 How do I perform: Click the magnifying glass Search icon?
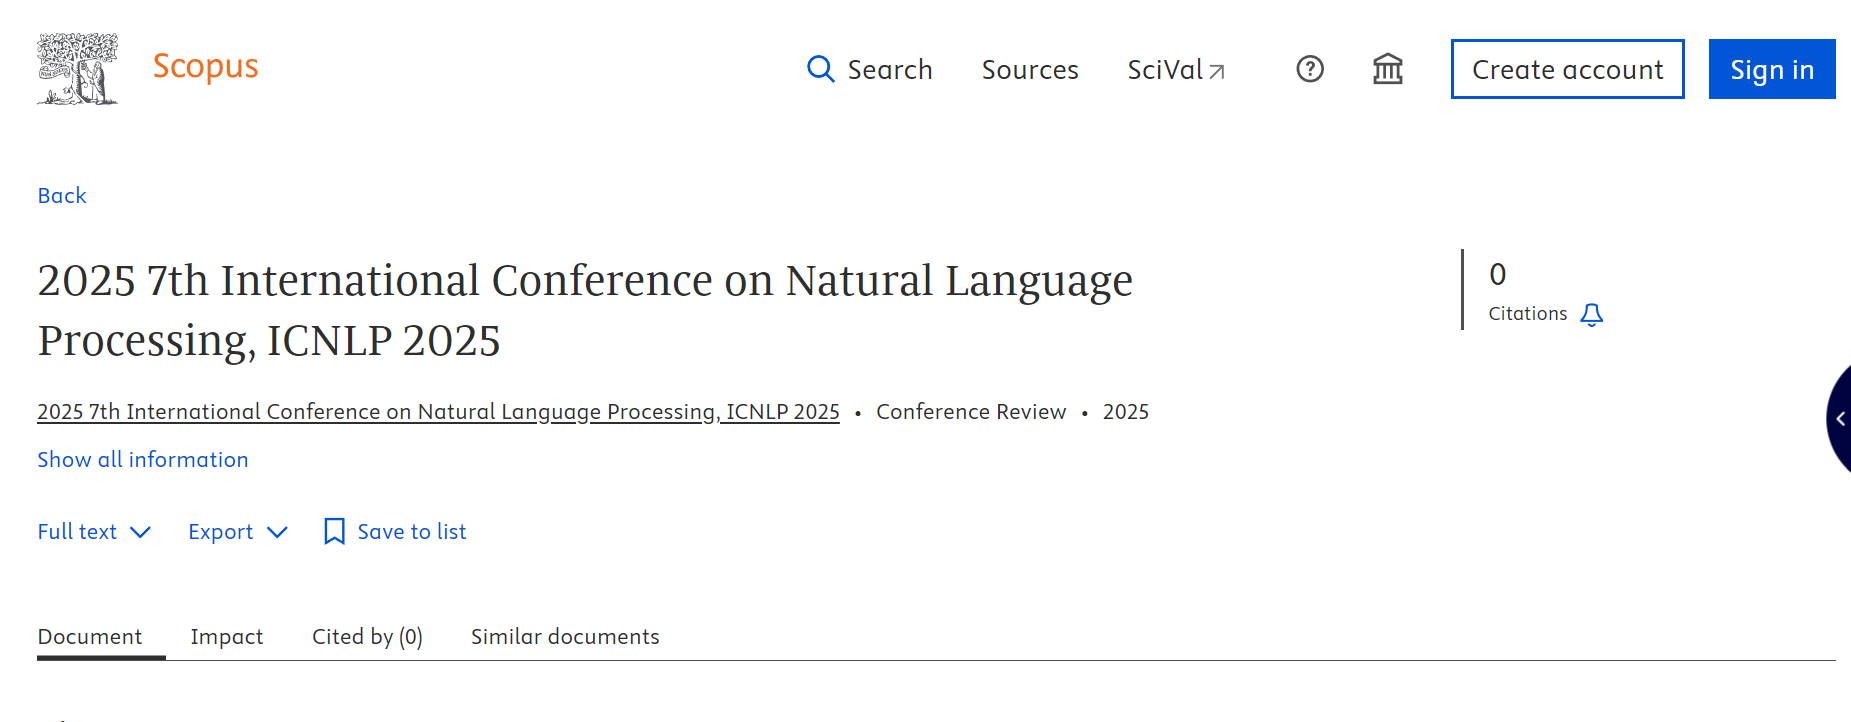[x=820, y=69]
